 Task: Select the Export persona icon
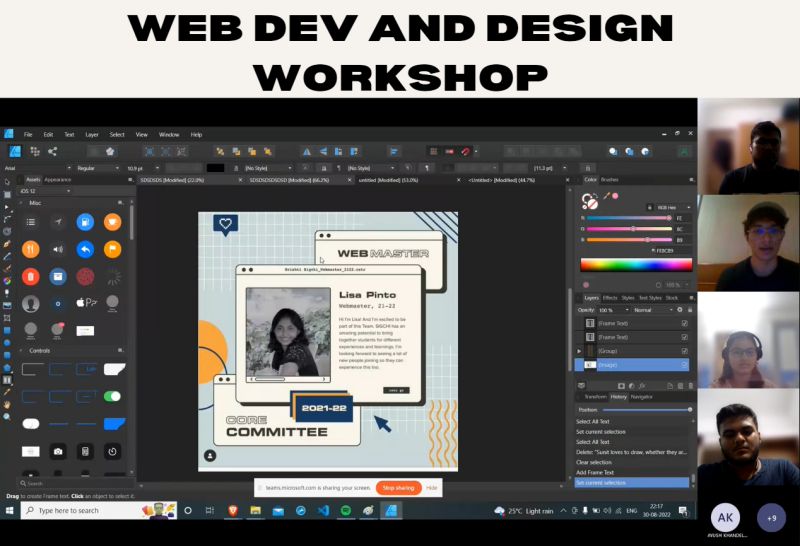(x=53, y=152)
